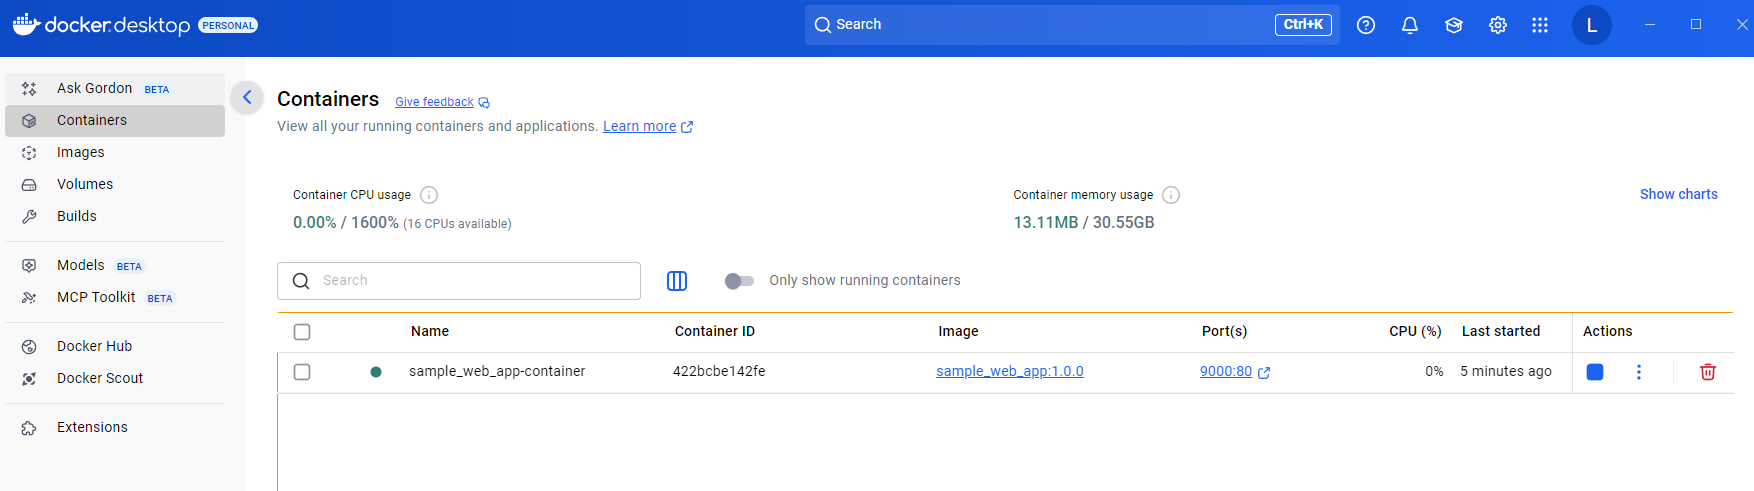Viewport: 1754px width, 491px height.
Task: Open the three-dot actions menu
Action: 1639,372
